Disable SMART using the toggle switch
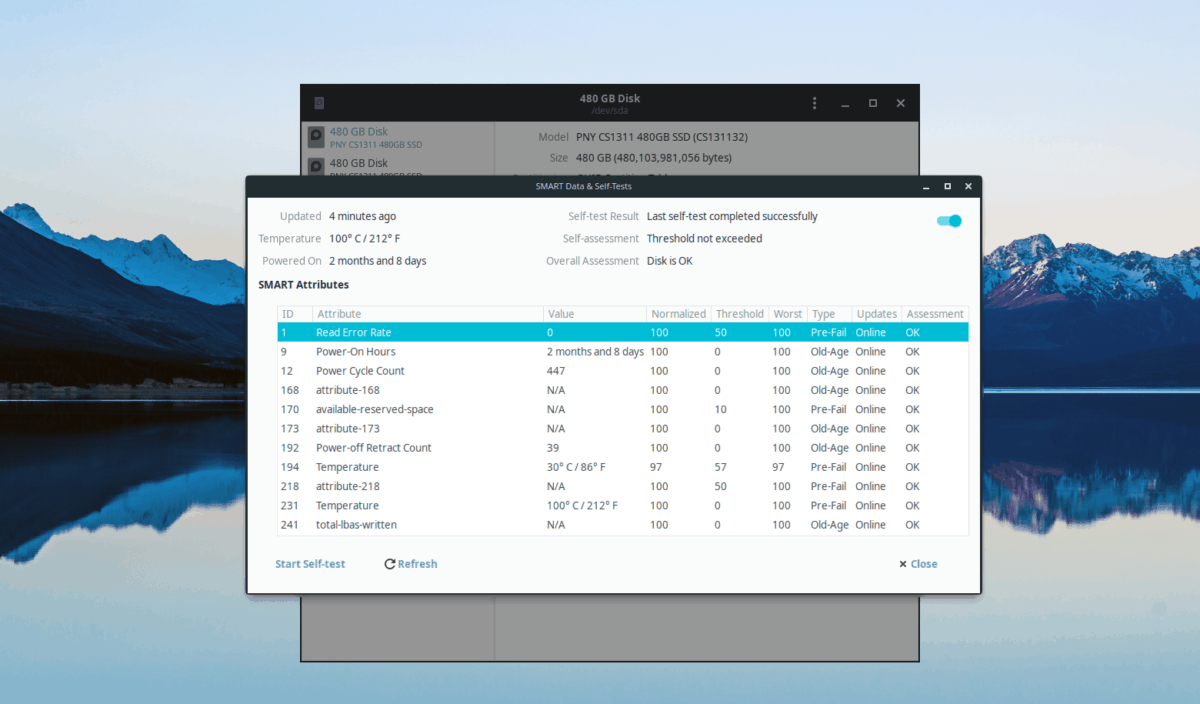This screenshot has width=1200, height=704. 946,220
